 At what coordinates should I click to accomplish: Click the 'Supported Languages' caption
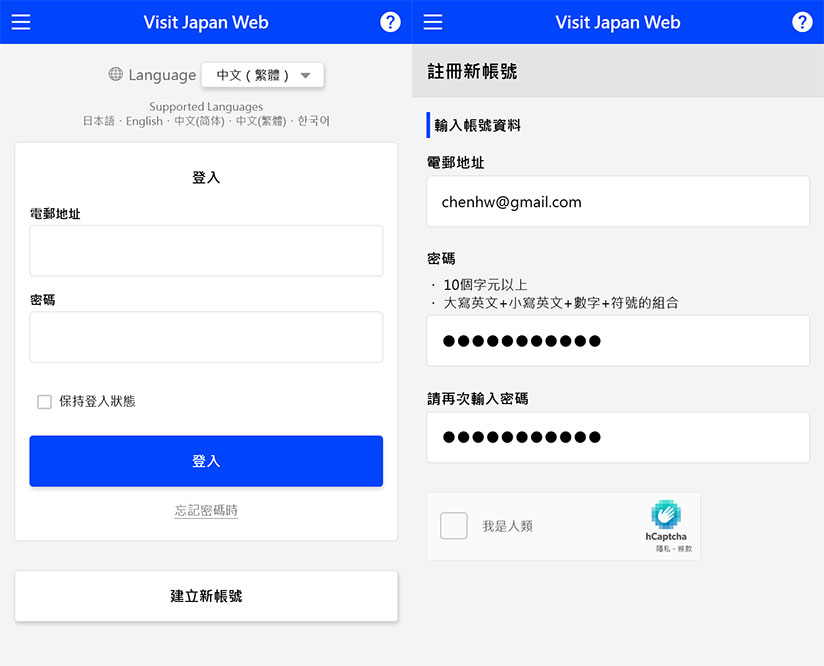[206, 107]
